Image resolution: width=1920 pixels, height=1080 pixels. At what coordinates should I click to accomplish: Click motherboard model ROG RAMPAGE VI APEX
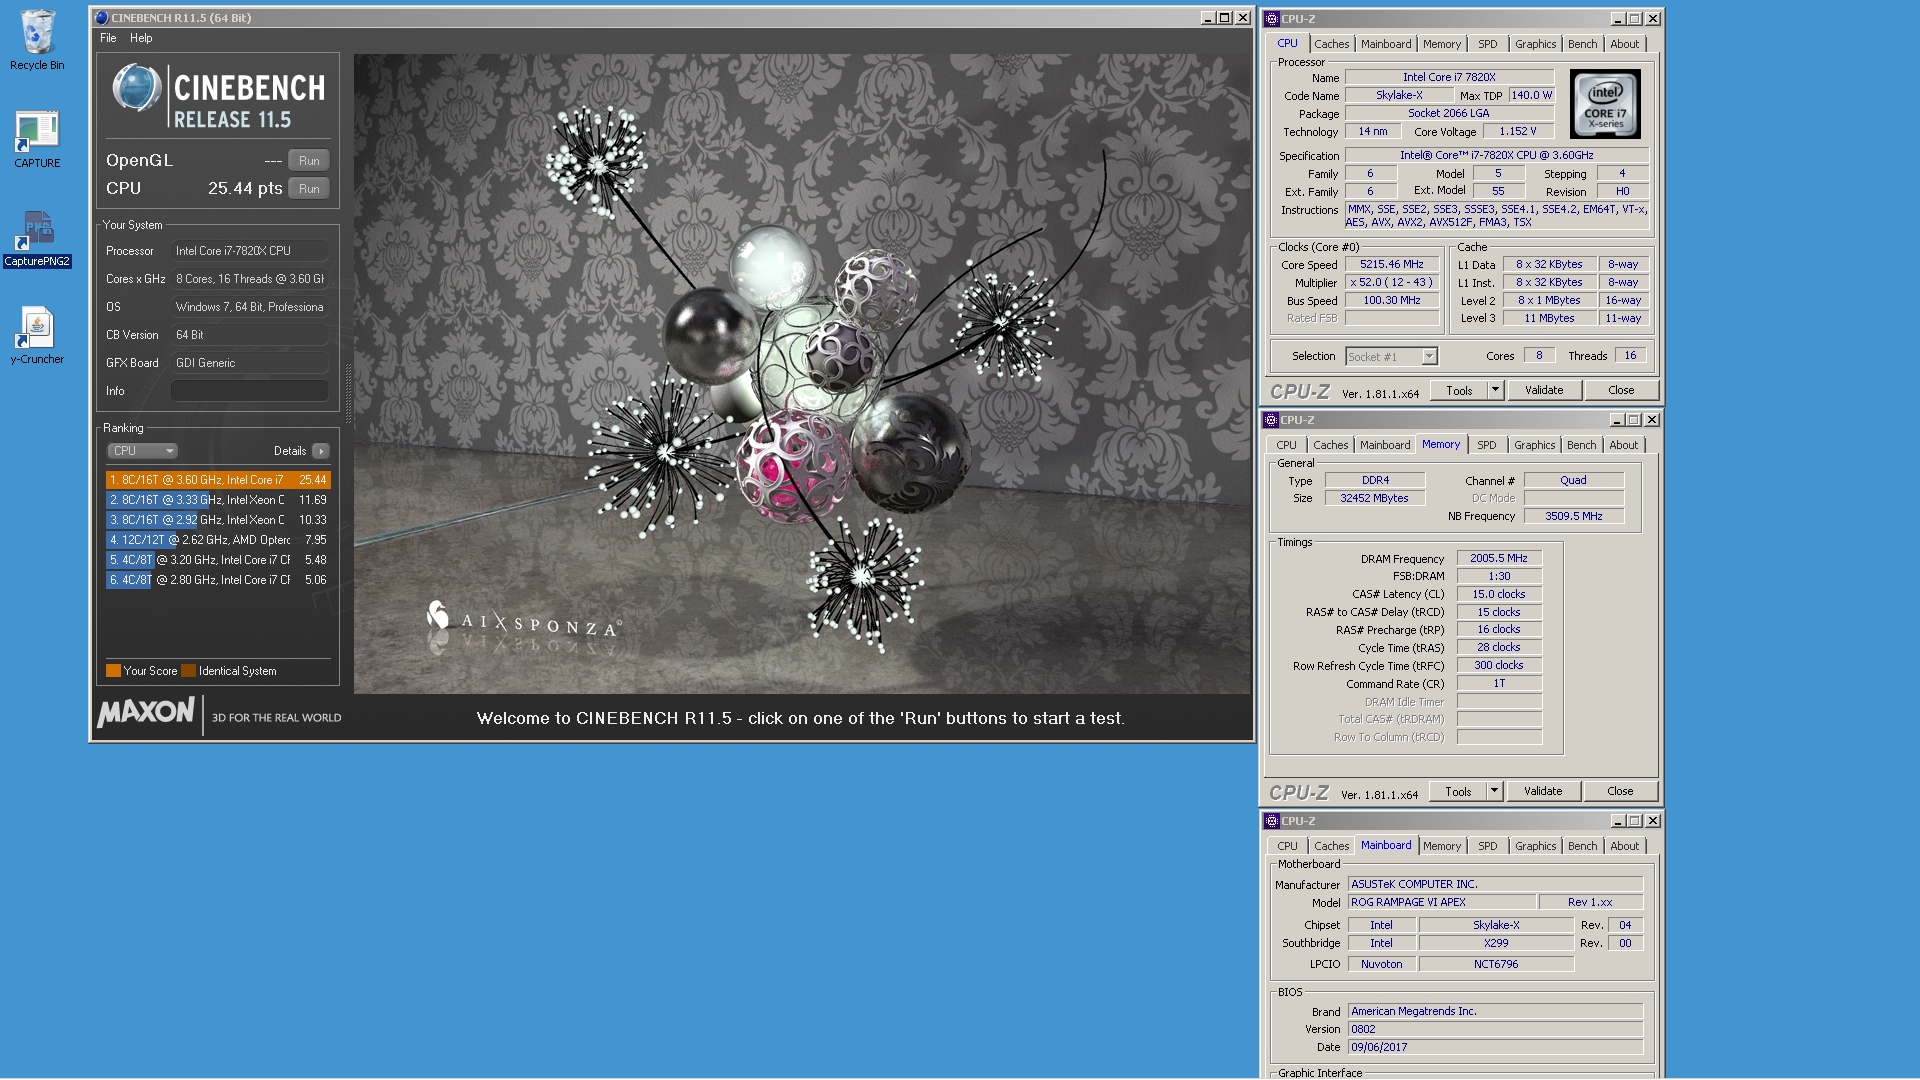pyautogui.click(x=1442, y=903)
